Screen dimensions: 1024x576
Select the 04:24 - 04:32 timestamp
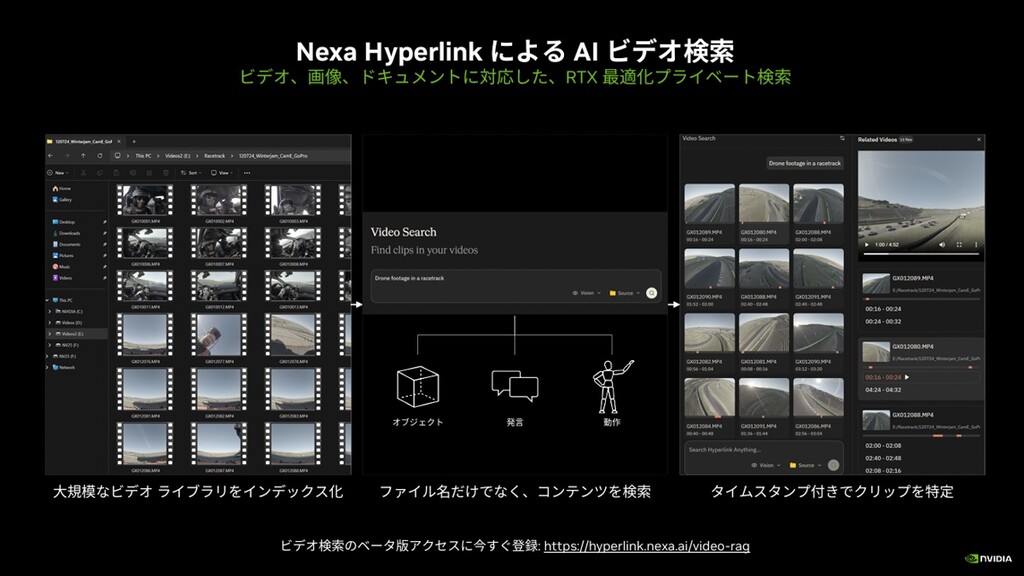click(x=883, y=390)
